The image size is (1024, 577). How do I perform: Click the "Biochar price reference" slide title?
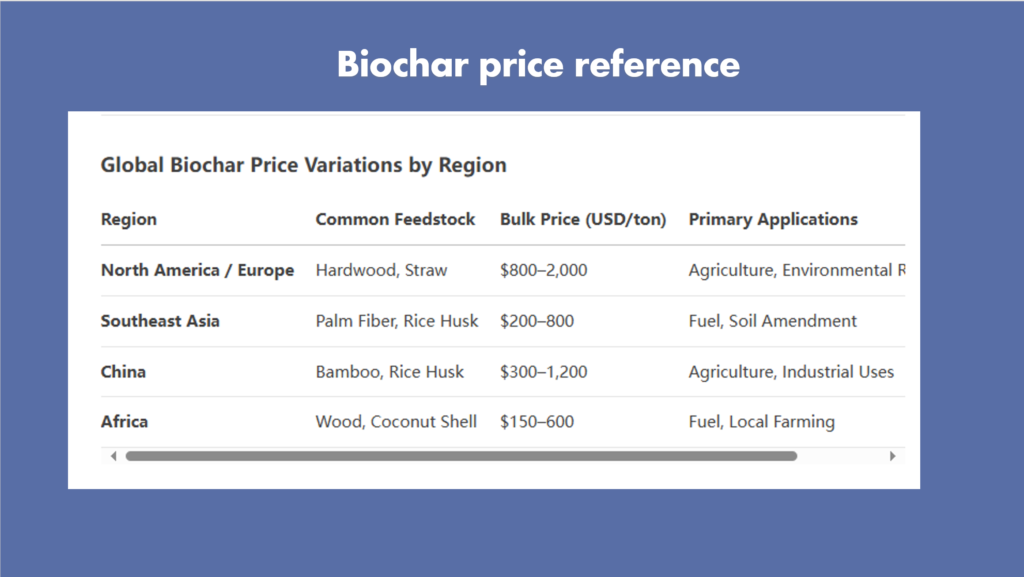[x=538, y=64]
